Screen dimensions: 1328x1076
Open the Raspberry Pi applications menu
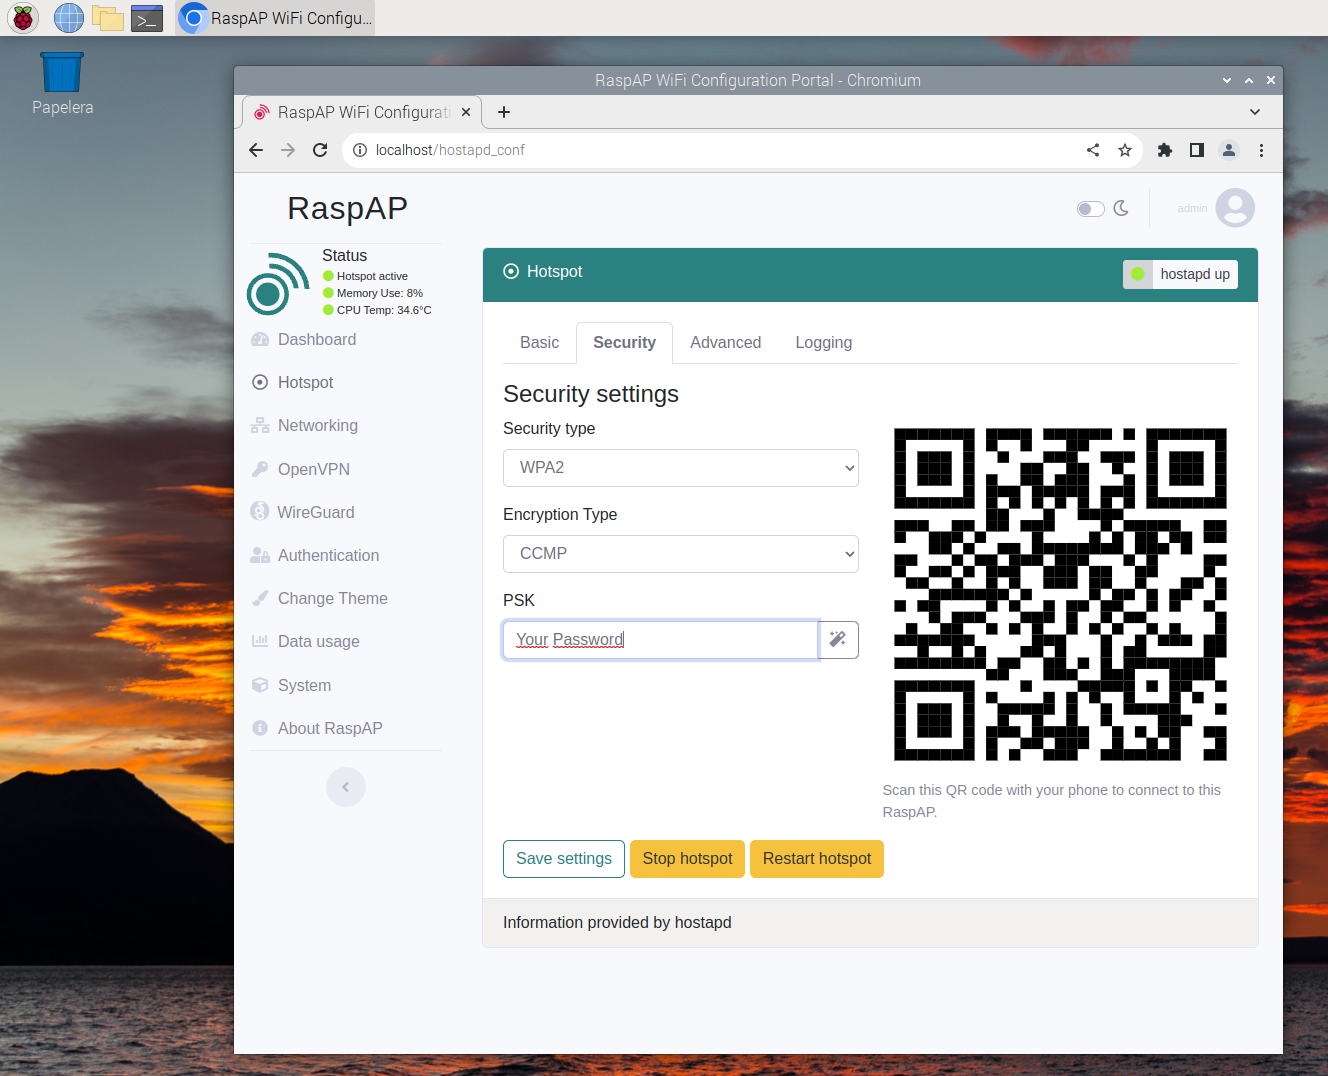tap(23, 18)
